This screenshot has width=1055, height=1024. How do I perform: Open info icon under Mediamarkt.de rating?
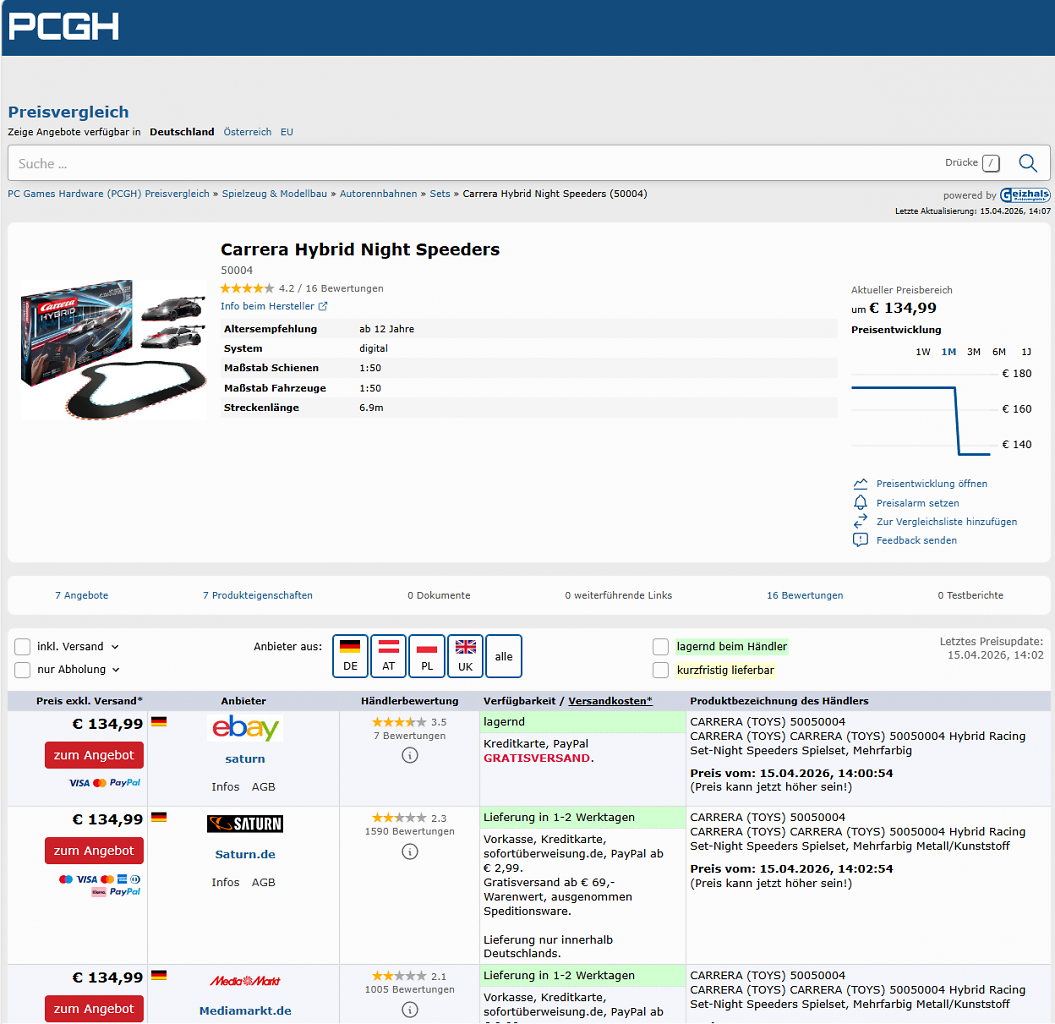tap(410, 1010)
